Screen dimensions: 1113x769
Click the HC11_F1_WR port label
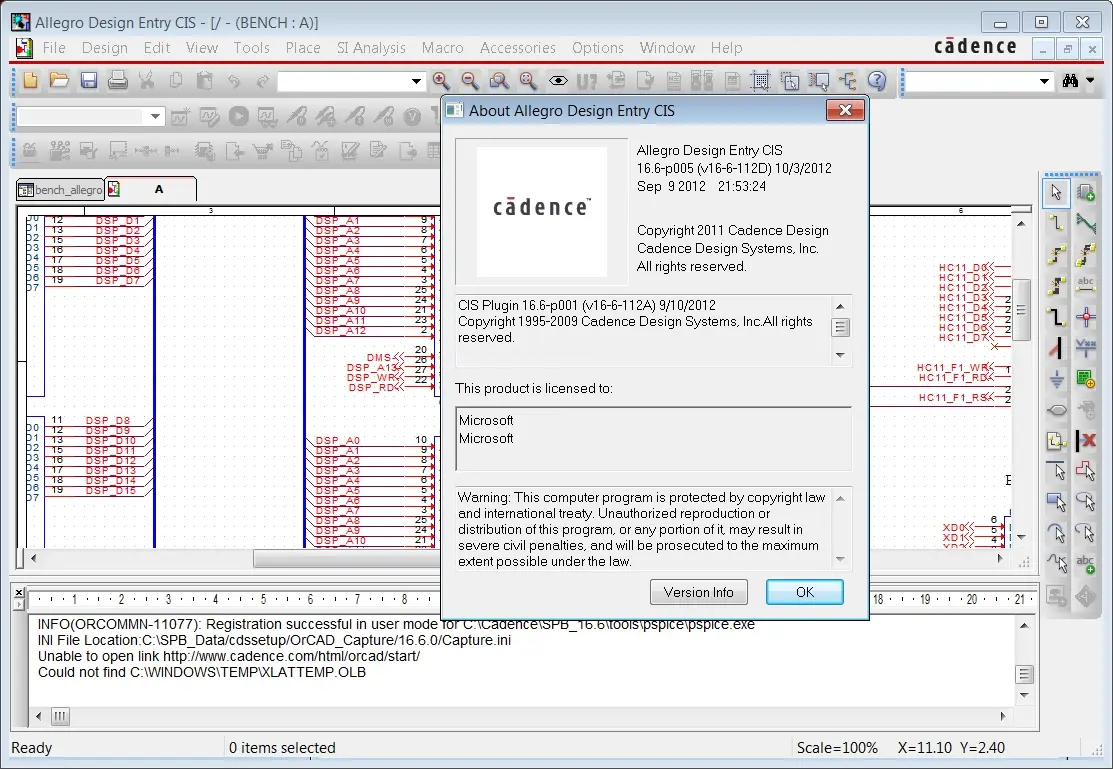point(953,368)
